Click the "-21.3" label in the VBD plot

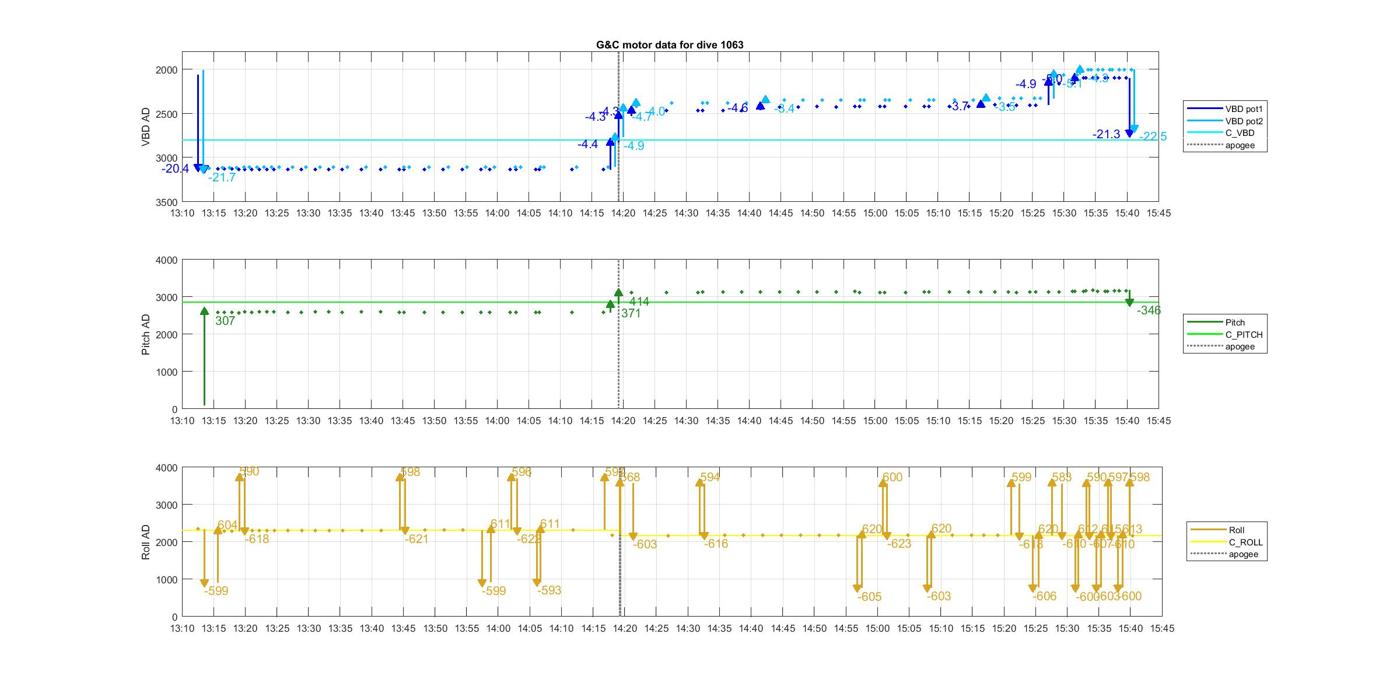[1107, 135]
